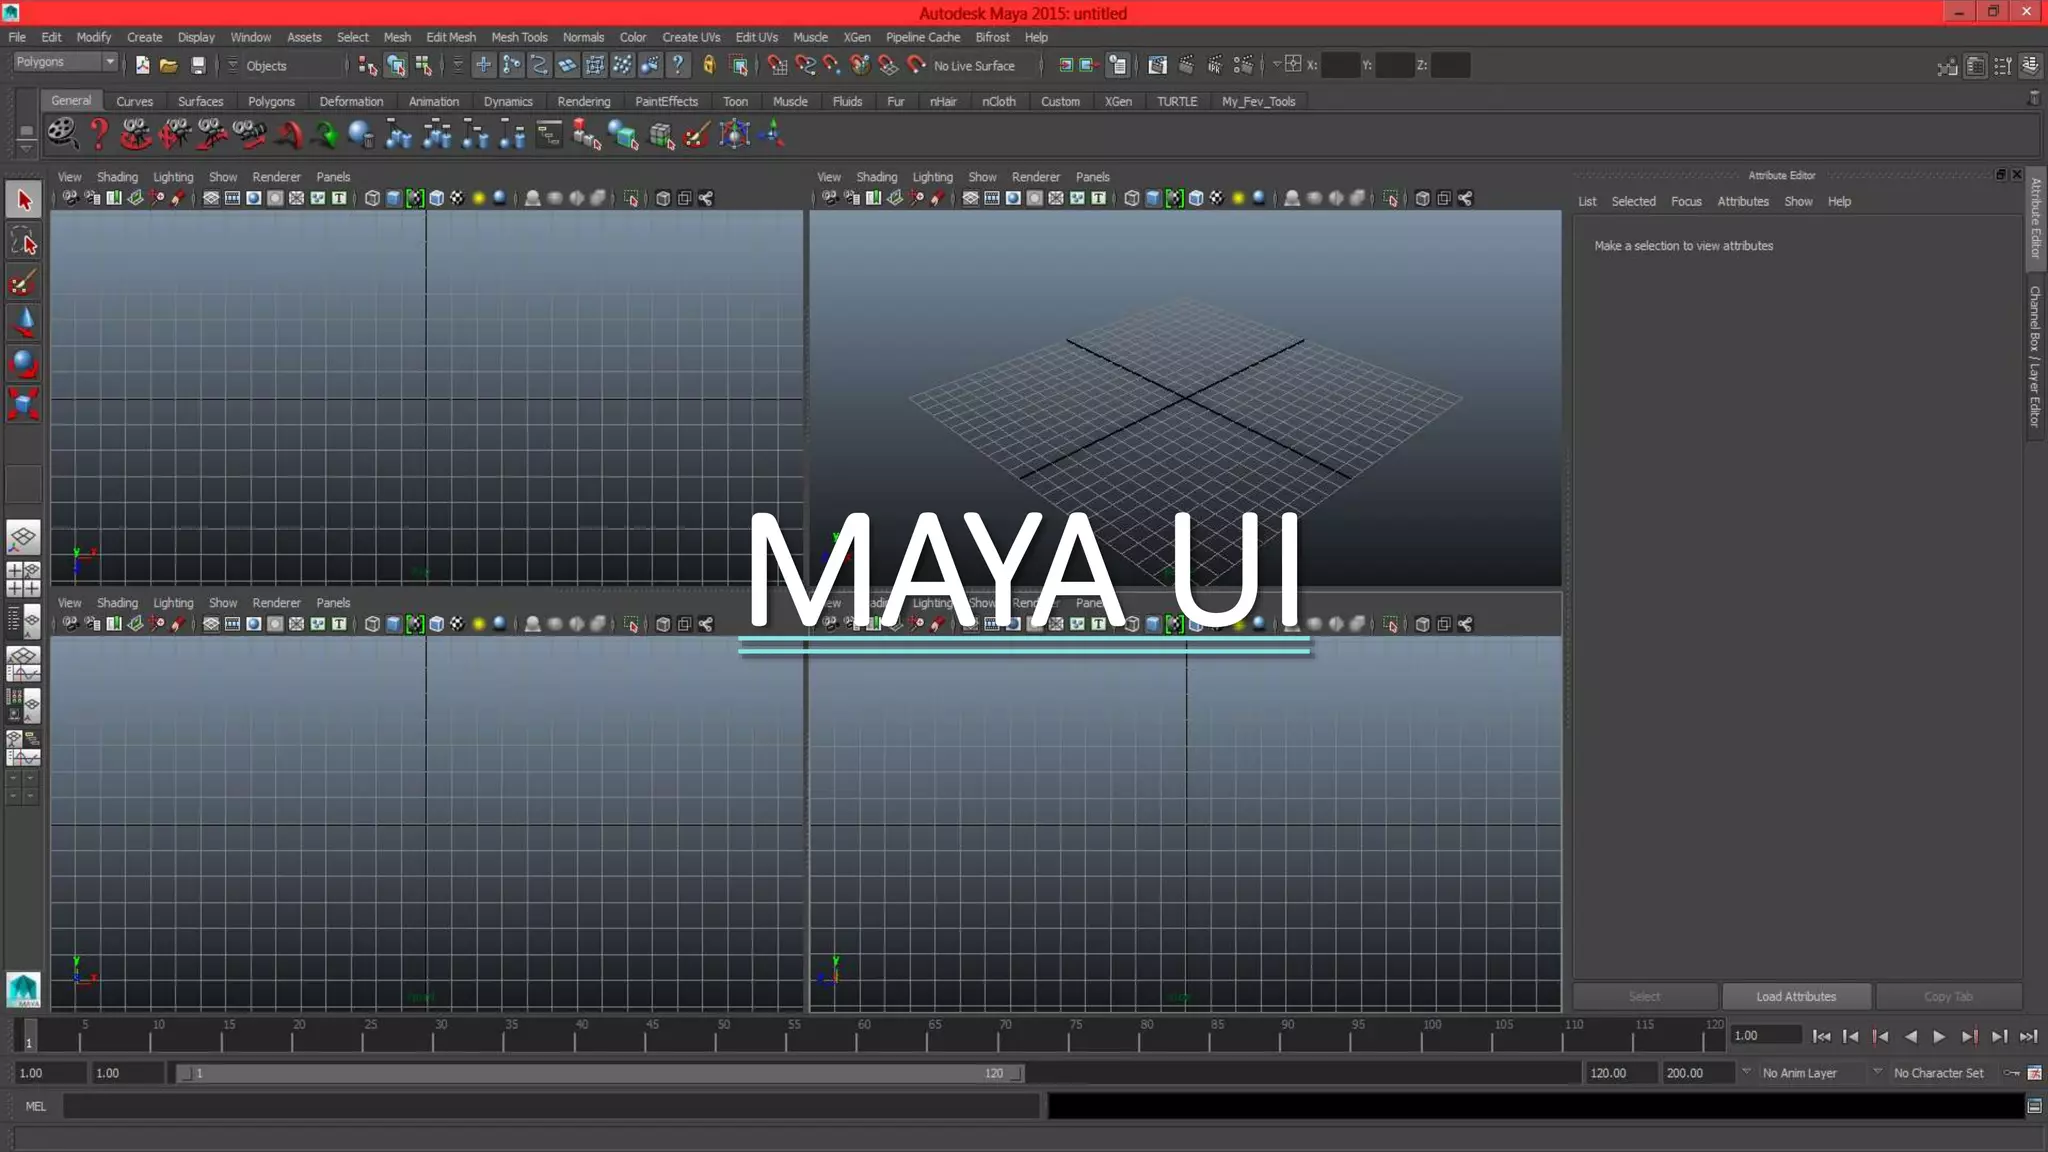Viewport: 2048px width, 1152px height.
Task: Open the Mesh Tools menu
Action: coord(519,37)
